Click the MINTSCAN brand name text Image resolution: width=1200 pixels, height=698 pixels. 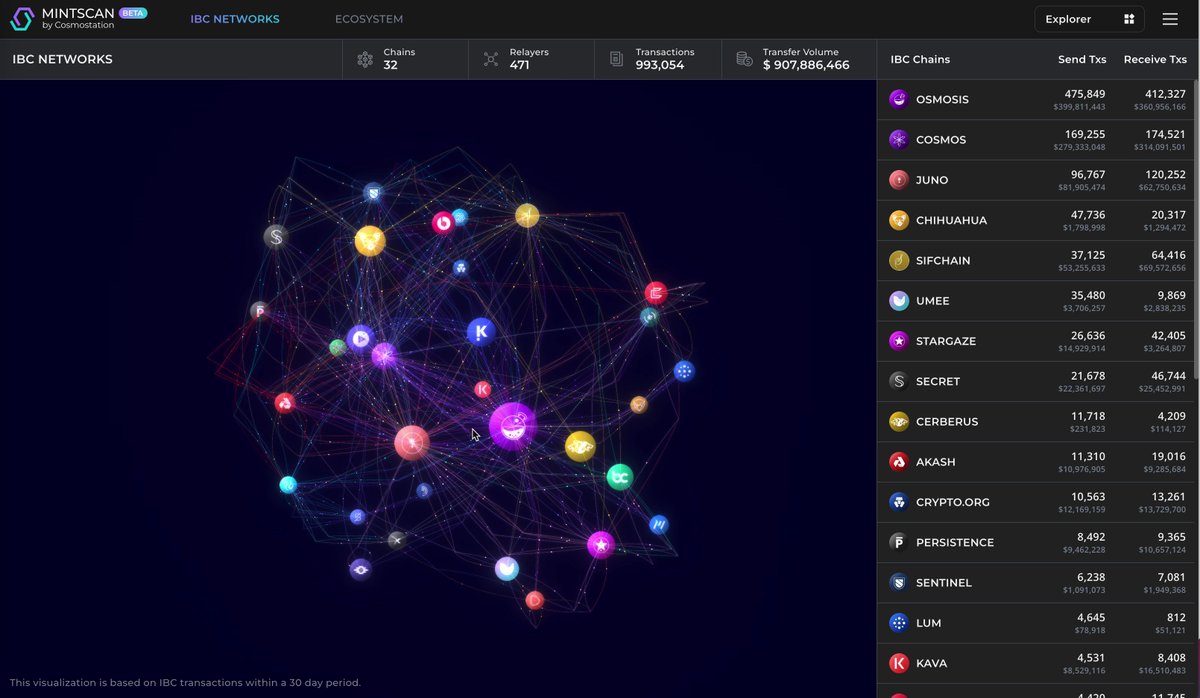[x=77, y=14]
